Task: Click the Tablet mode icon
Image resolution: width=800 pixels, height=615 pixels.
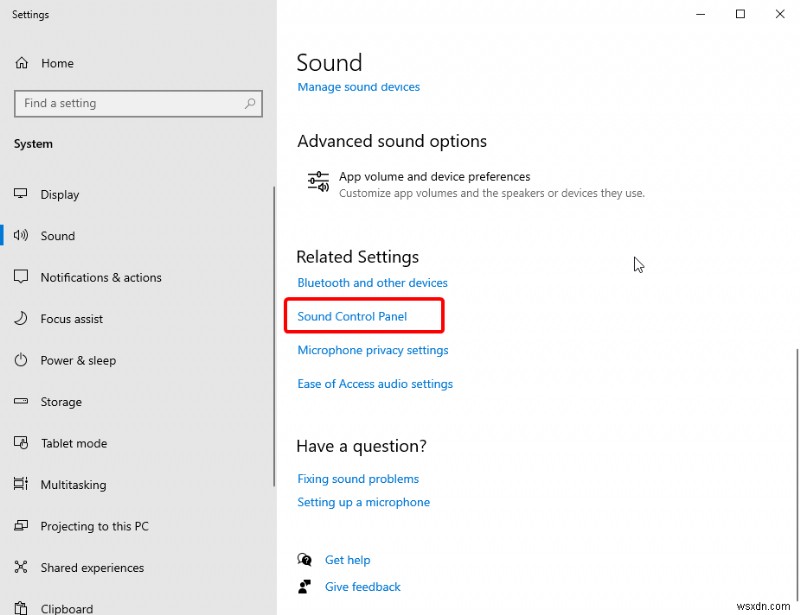Action: pyautogui.click(x=23, y=443)
